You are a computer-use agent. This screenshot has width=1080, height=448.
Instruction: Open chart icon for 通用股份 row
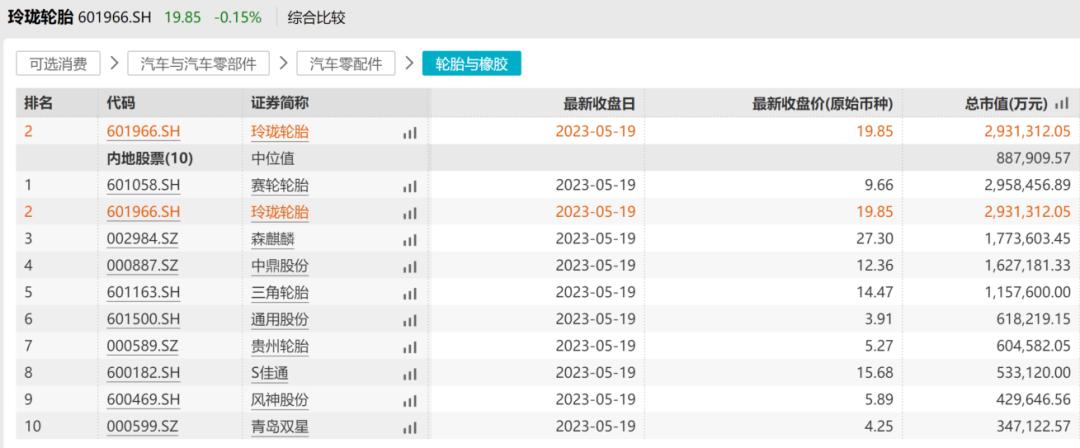point(410,320)
